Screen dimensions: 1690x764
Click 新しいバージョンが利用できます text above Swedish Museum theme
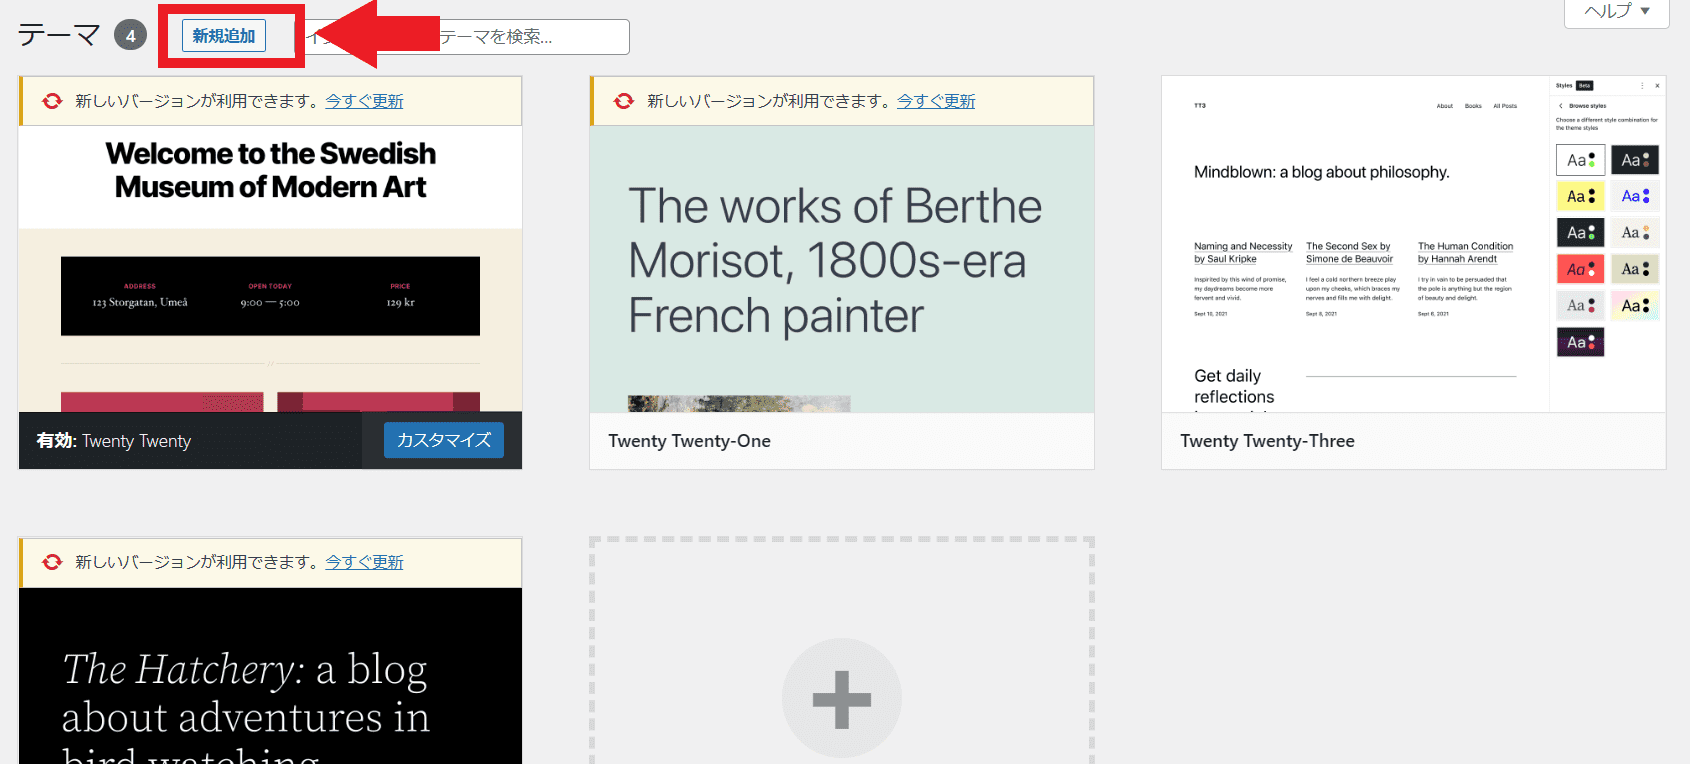coord(197,101)
